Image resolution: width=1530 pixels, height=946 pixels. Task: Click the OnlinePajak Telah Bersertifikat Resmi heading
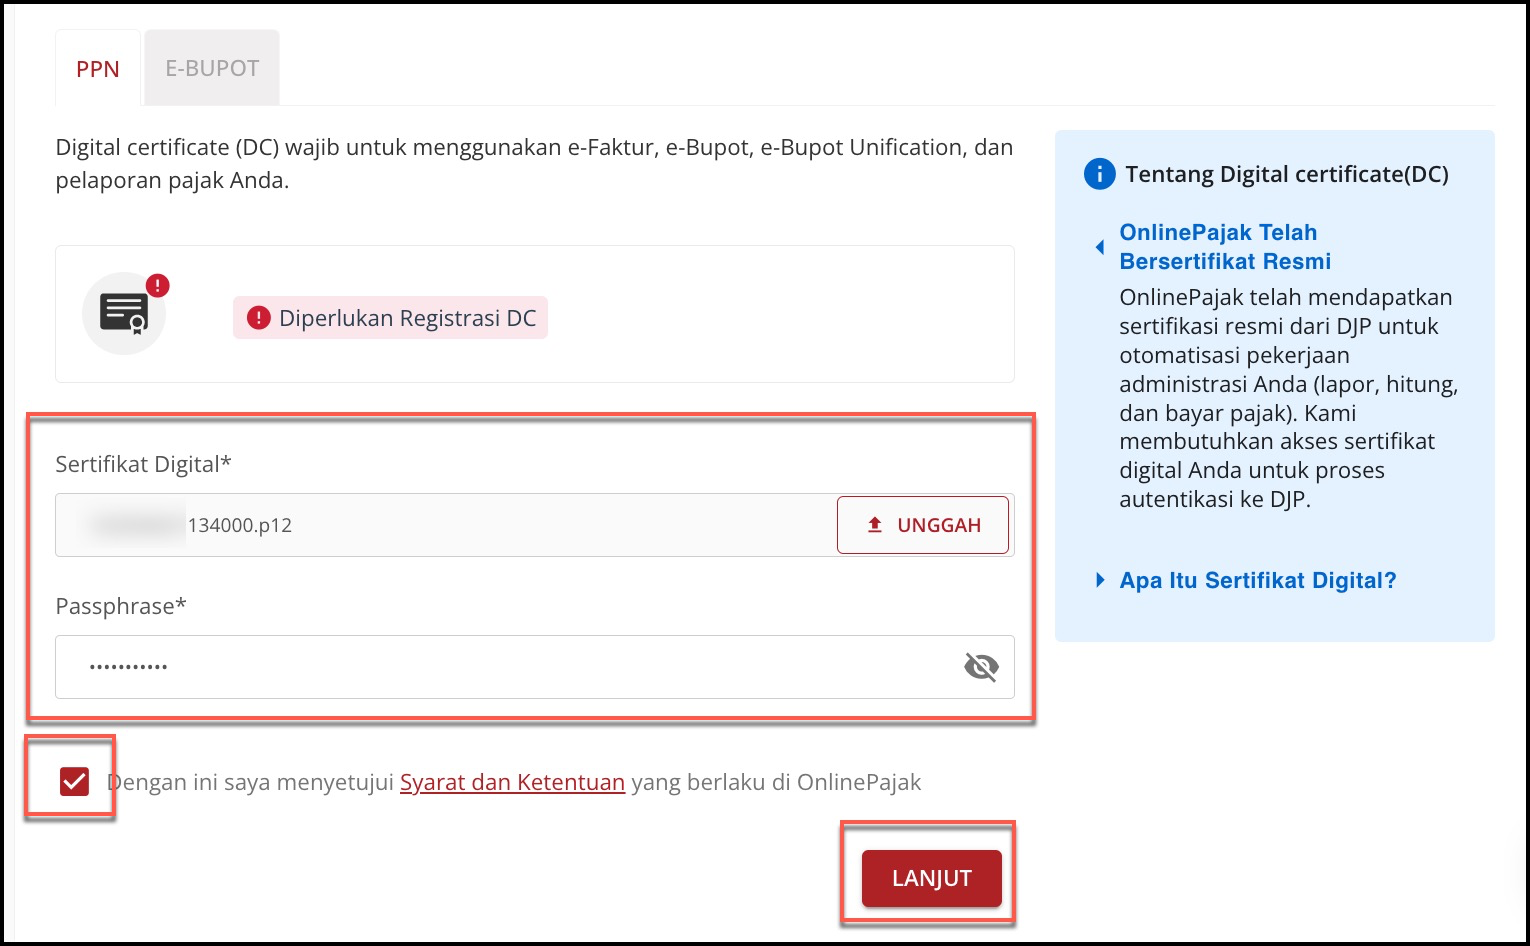click(x=1225, y=247)
